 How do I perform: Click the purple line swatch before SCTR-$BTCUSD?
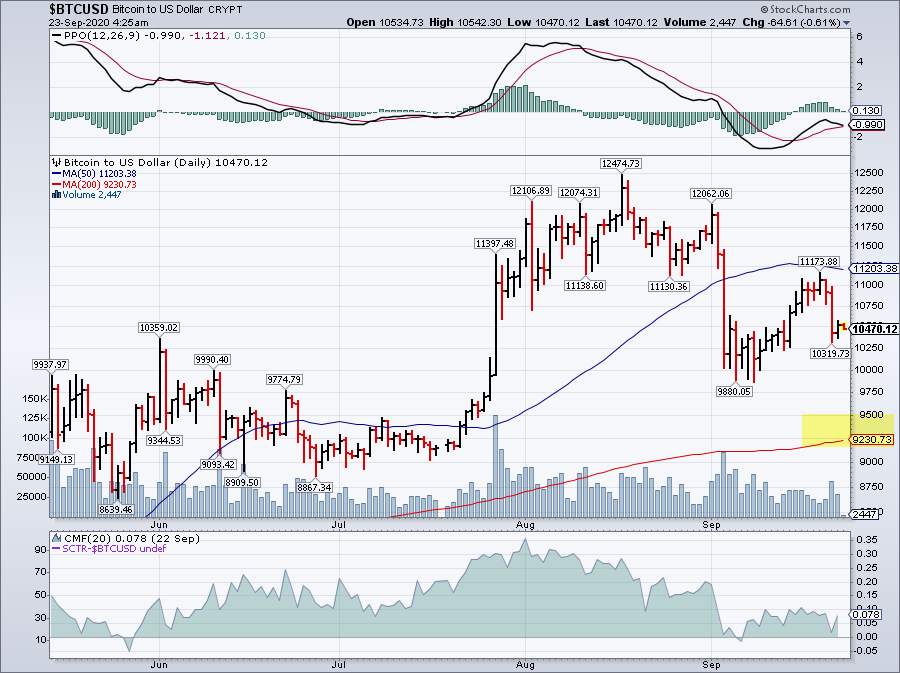[x=56, y=548]
